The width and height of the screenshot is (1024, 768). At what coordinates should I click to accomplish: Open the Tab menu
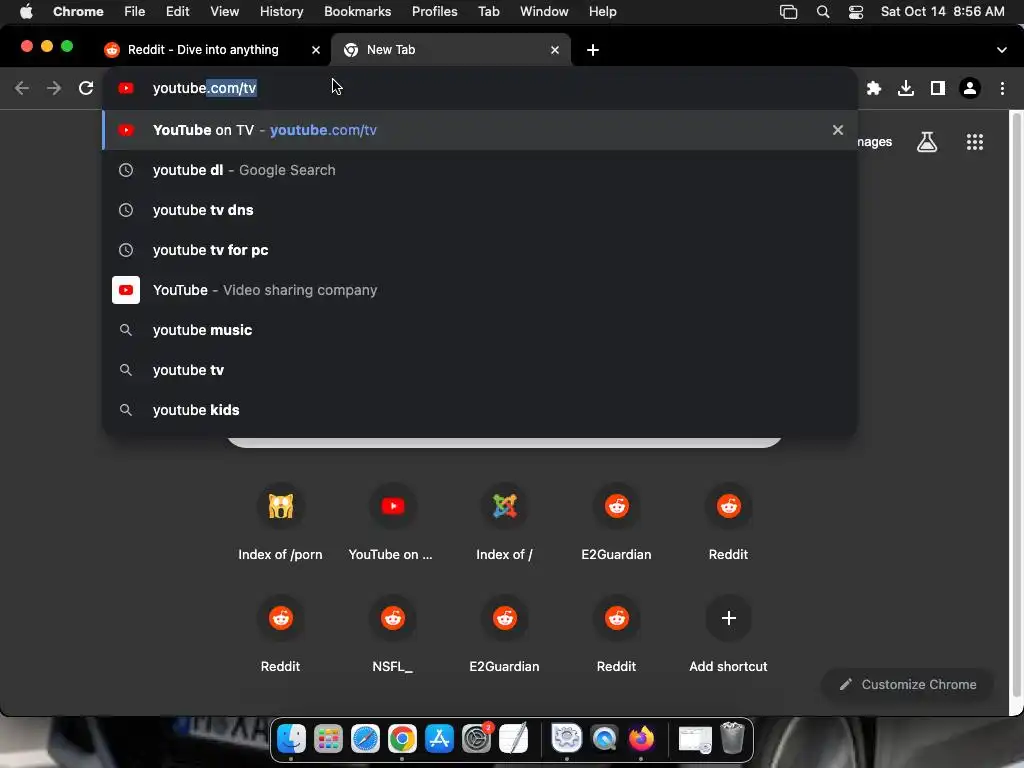pyautogui.click(x=488, y=11)
